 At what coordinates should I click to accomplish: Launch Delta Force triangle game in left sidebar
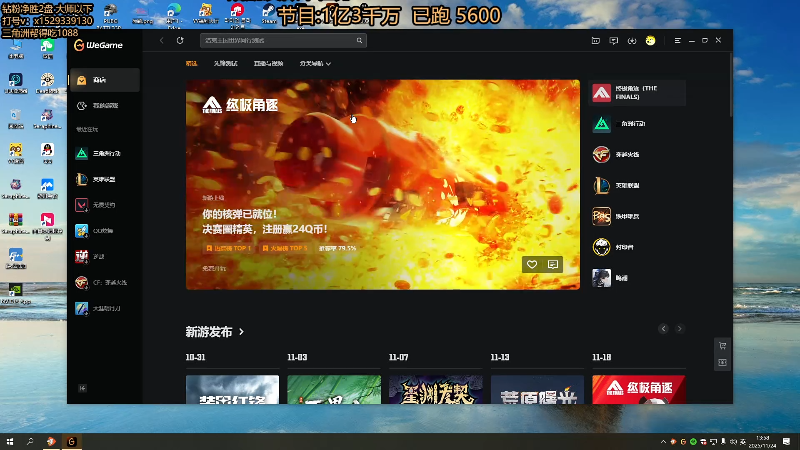pyautogui.click(x=105, y=153)
